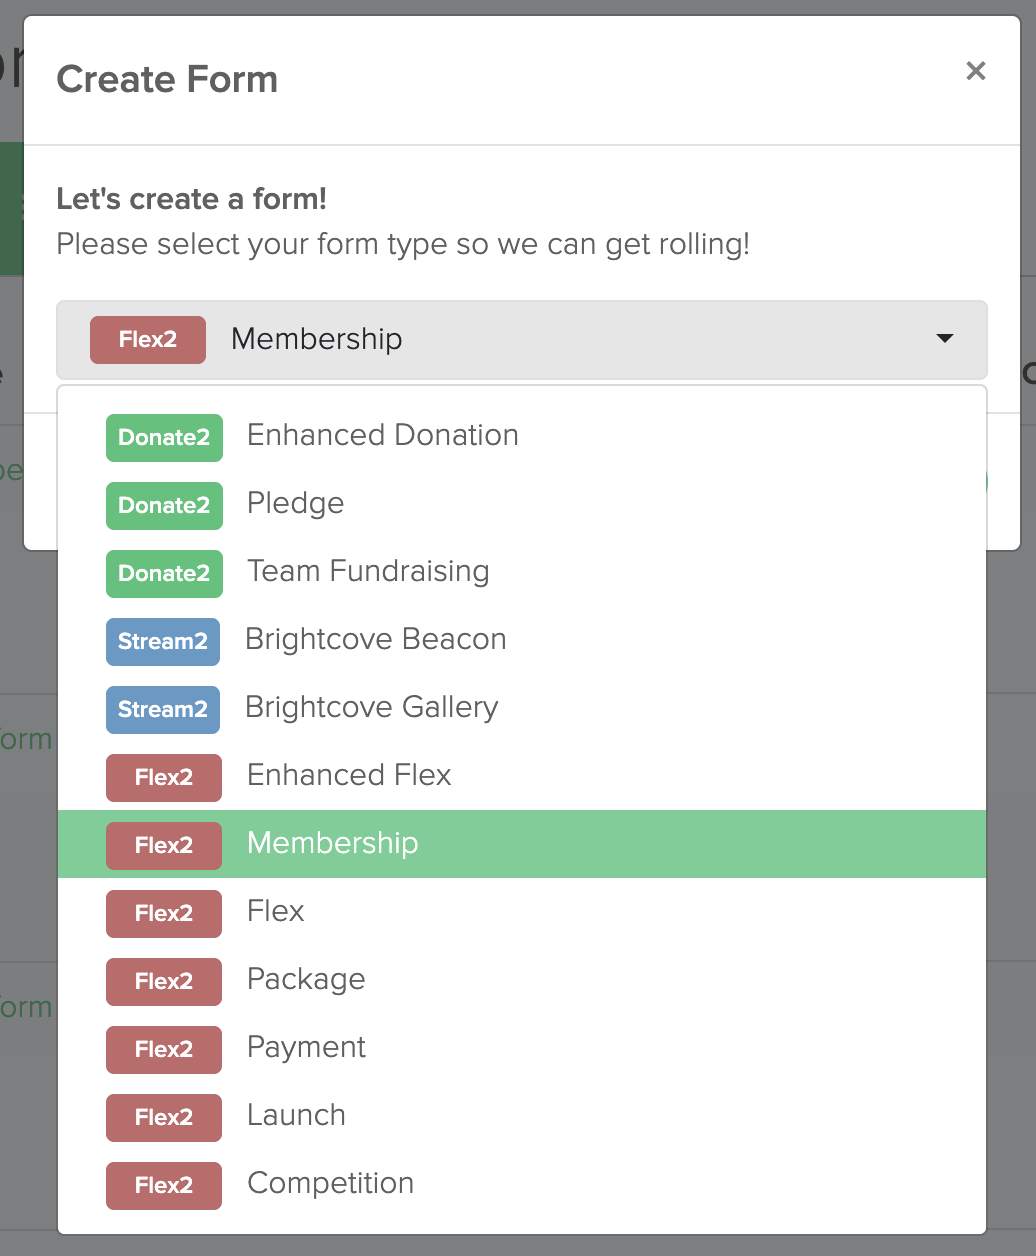Choose Brightcove Gallery option
The height and width of the screenshot is (1256, 1036).
point(371,708)
